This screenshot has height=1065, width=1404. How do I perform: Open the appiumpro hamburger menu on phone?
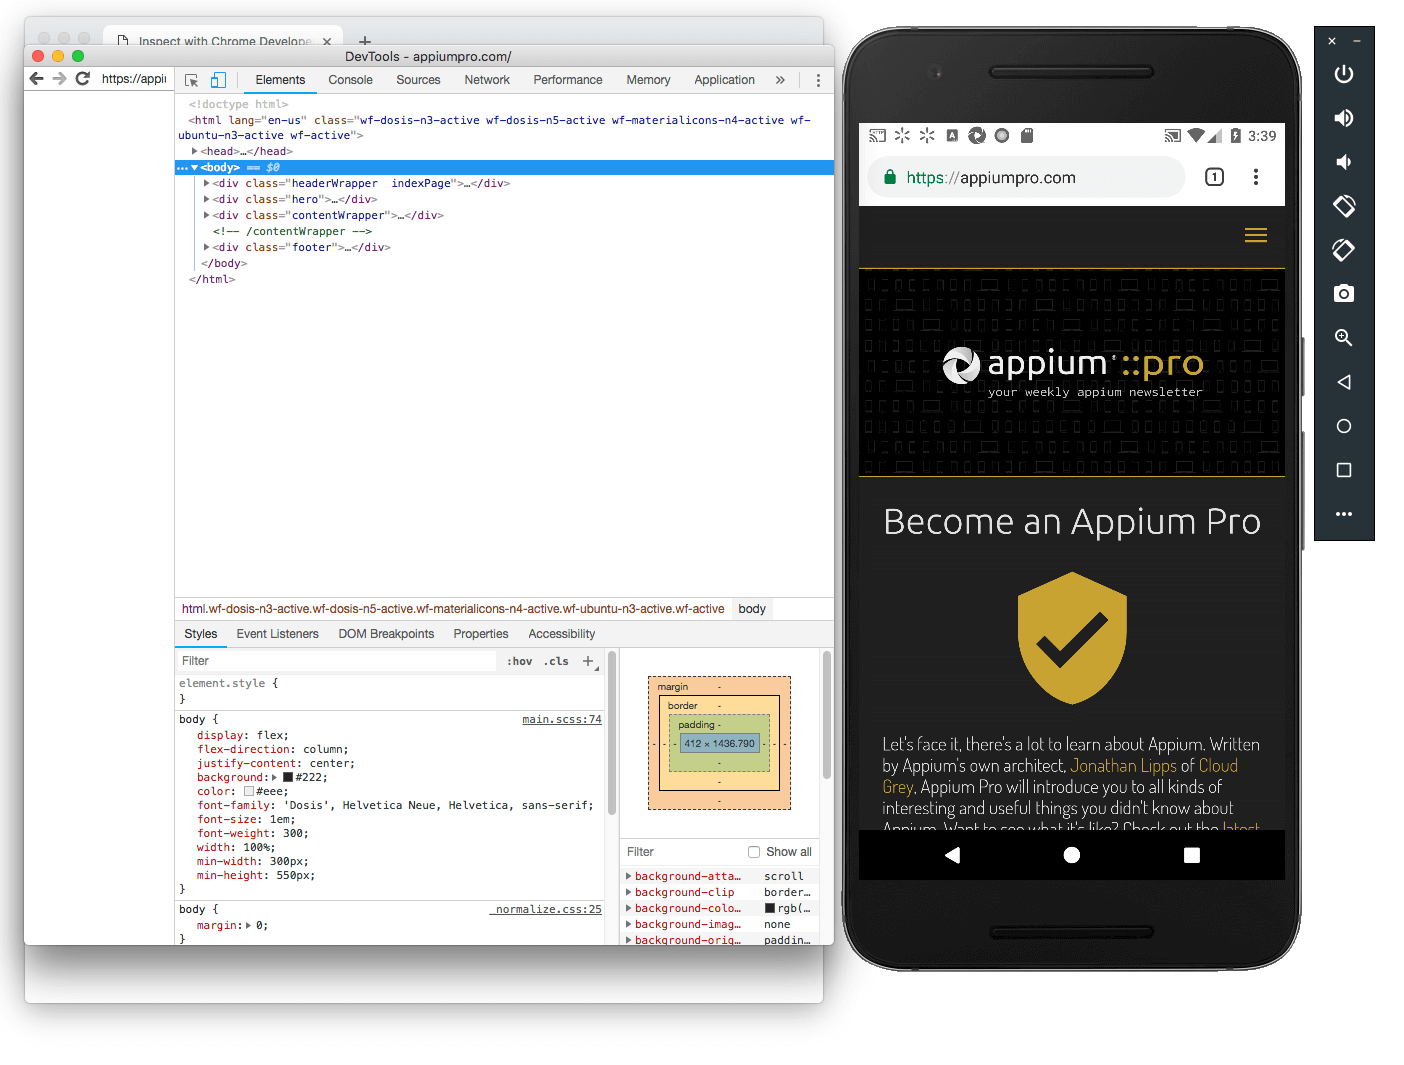1256,235
